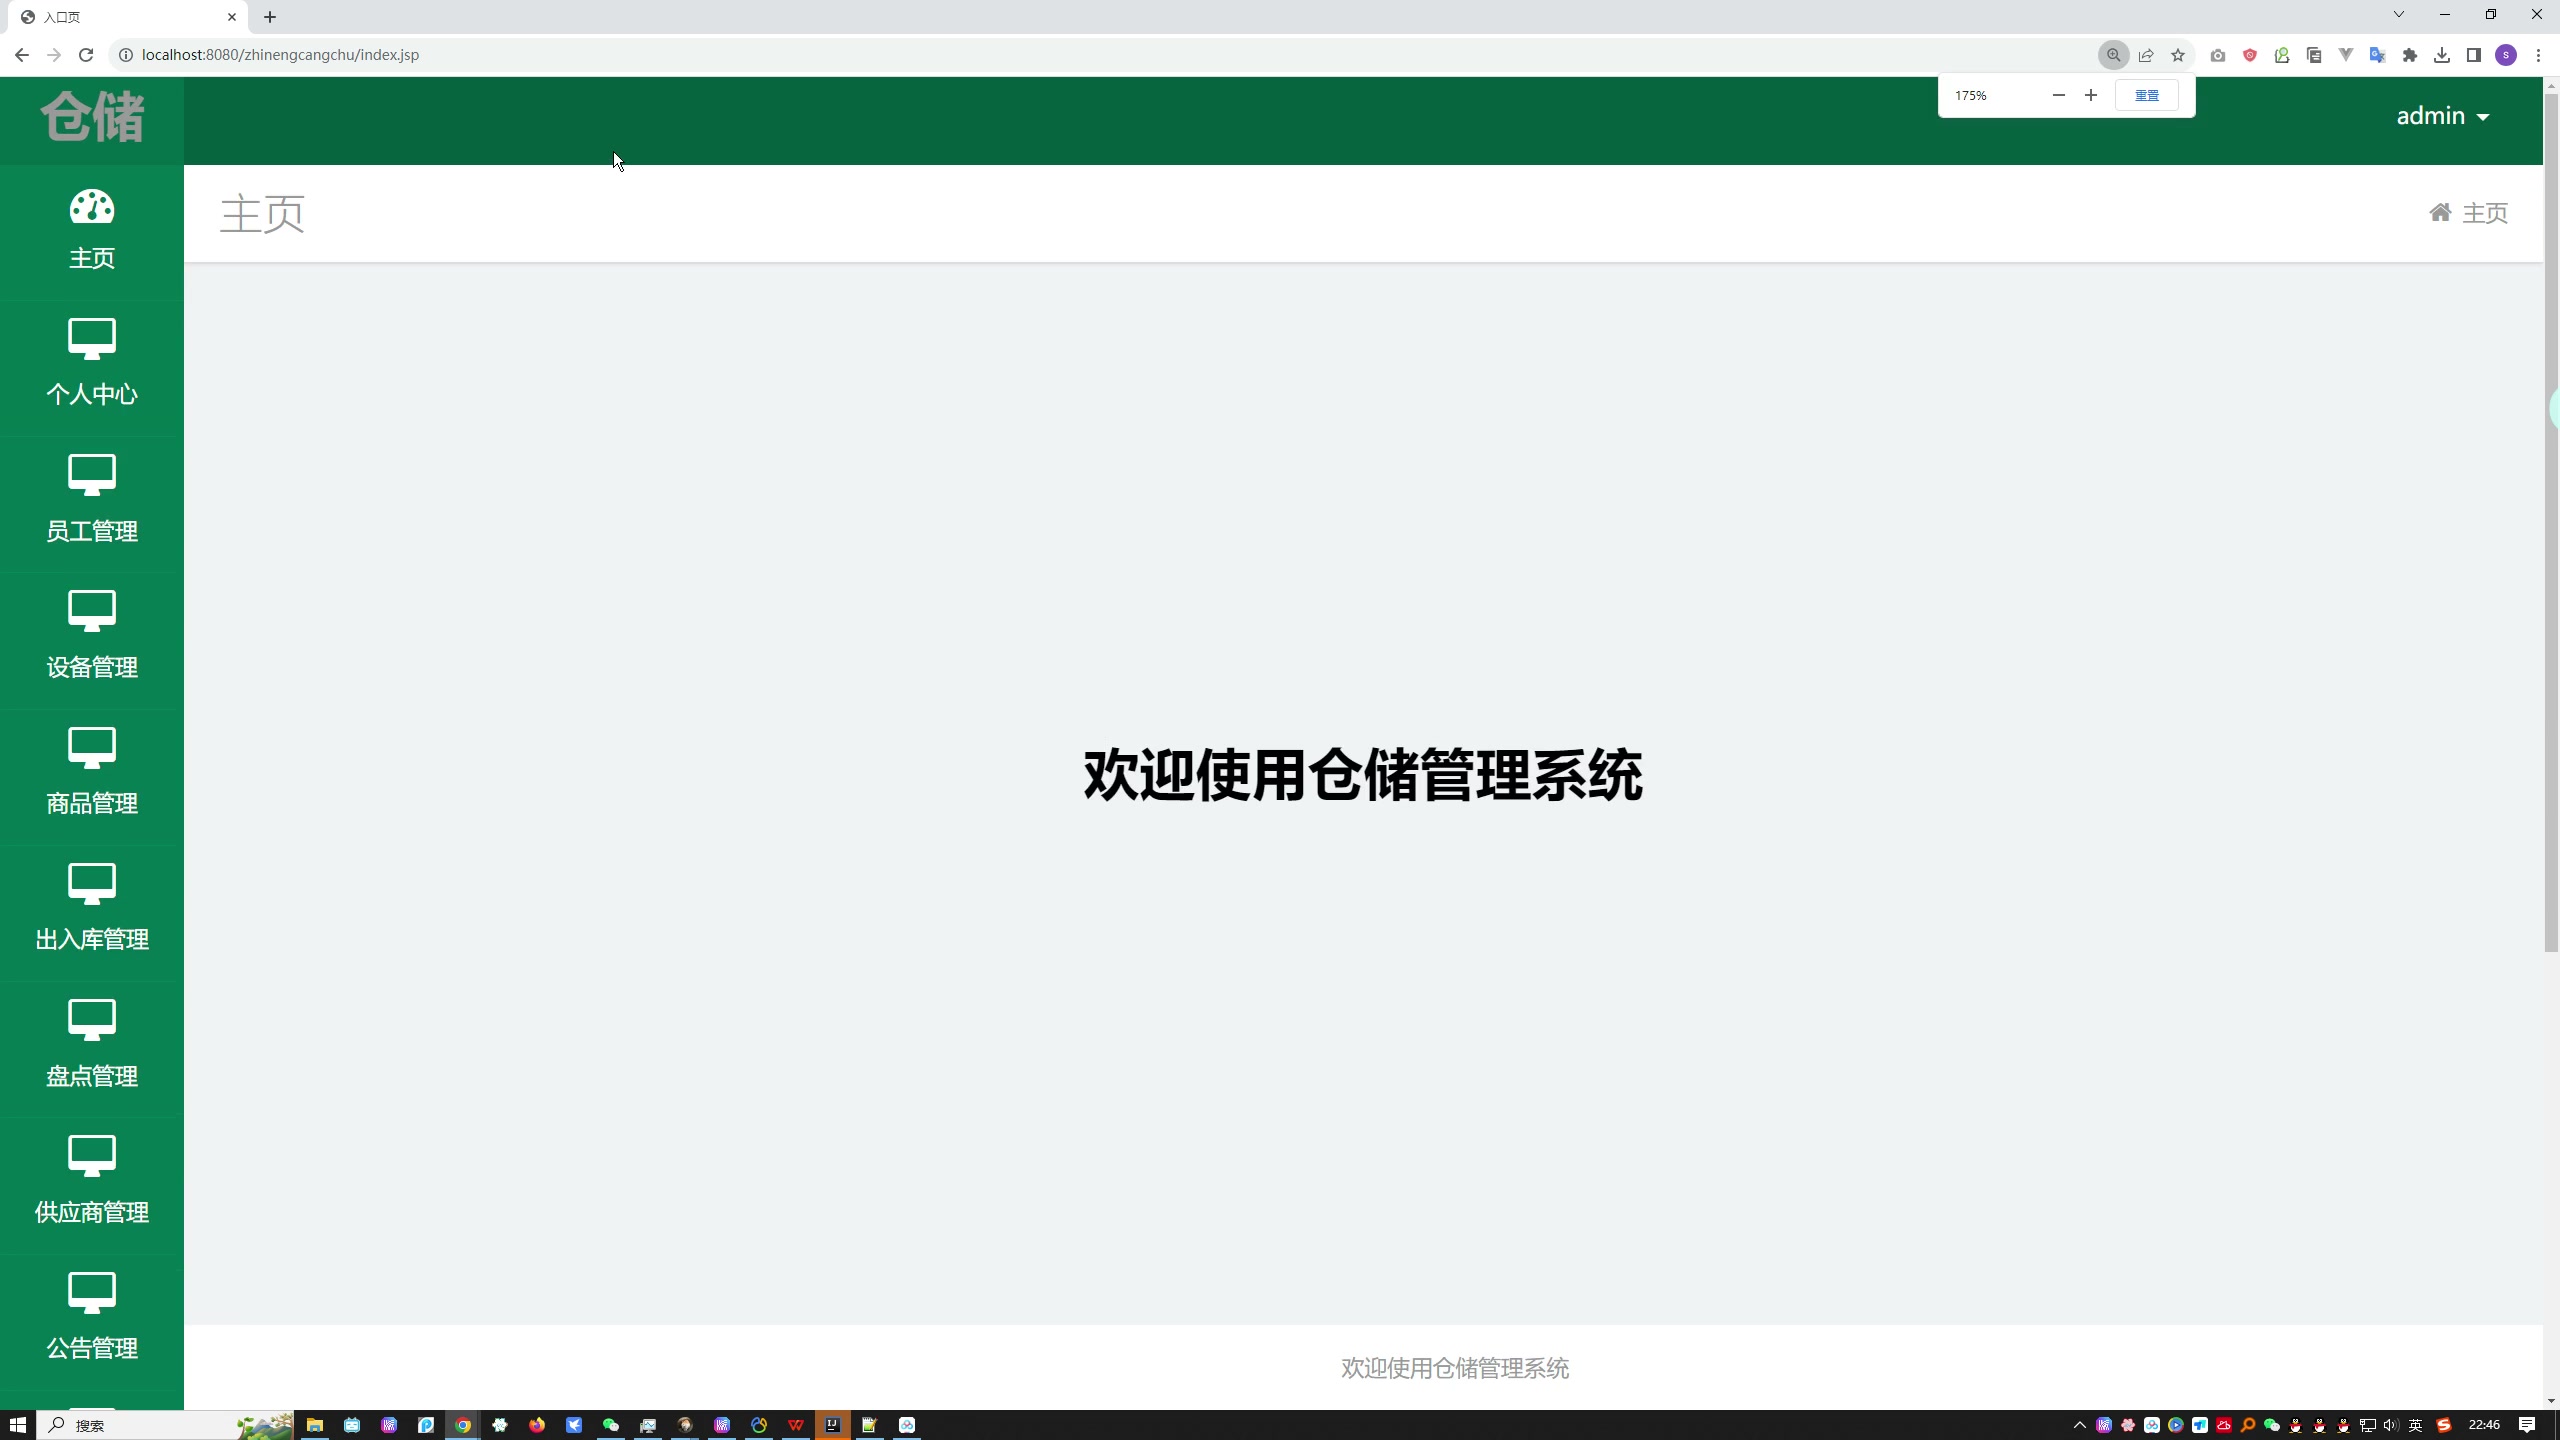Viewport: 2560px width, 1440px height.
Task: Close the 入口页 tab
Action: [x=232, y=17]
